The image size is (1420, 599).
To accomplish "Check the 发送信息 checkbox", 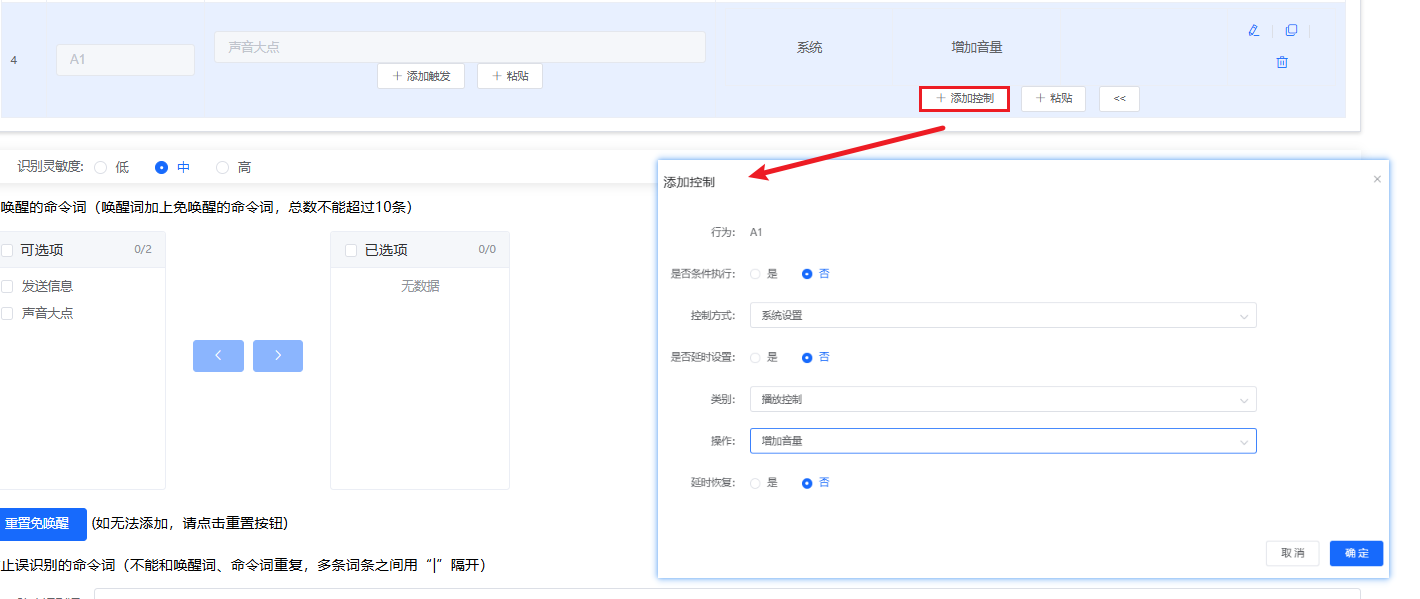I will (x=7, y=285).
